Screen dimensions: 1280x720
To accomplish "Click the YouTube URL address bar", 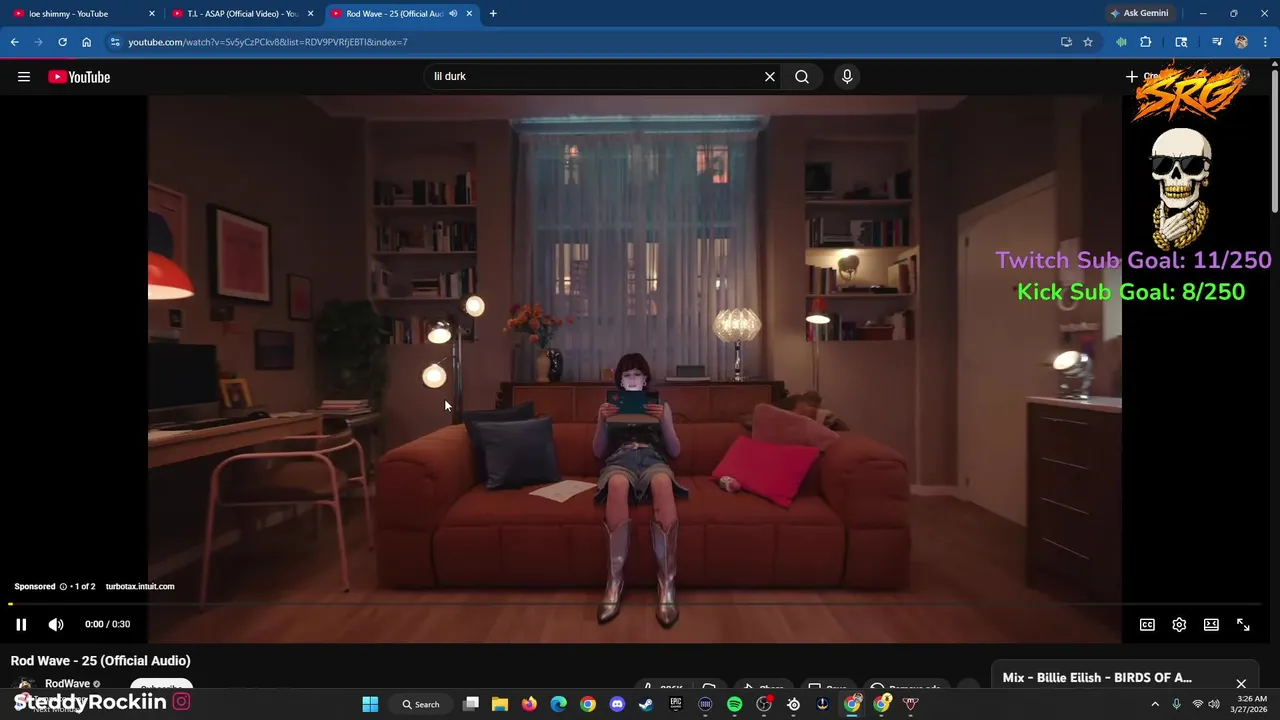I will [580, 42].
